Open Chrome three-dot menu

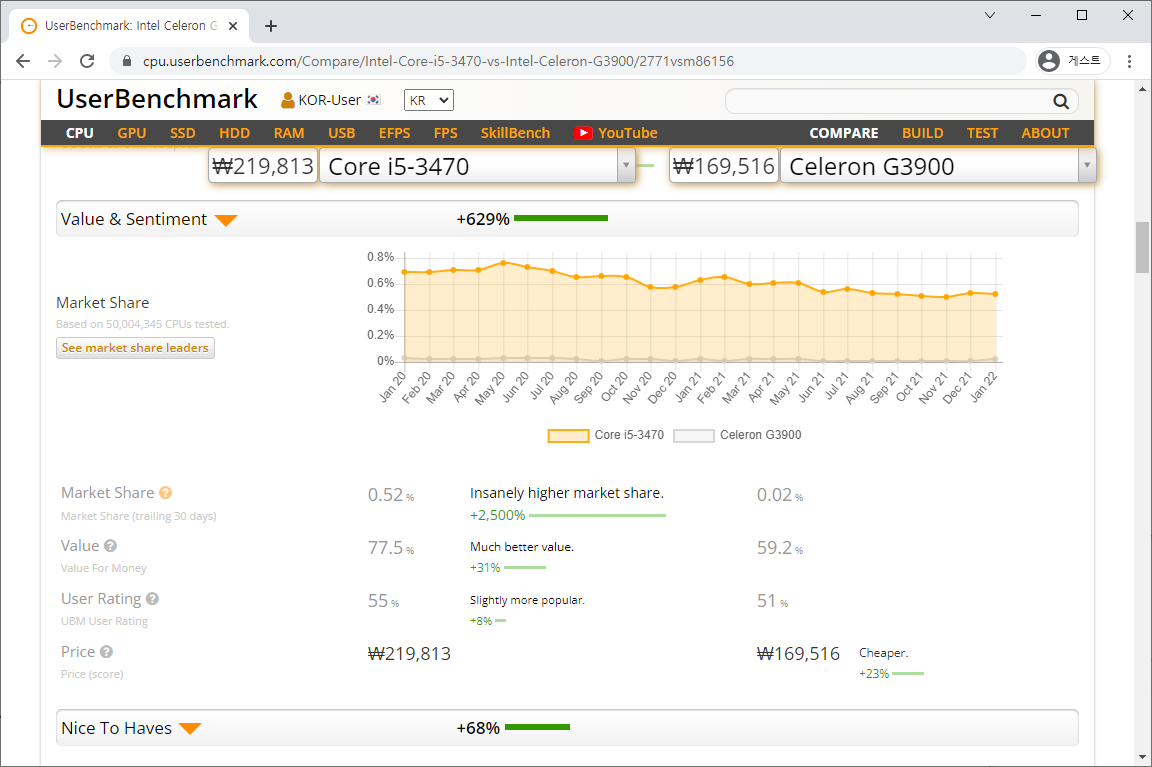click(x=1129, y=61)
